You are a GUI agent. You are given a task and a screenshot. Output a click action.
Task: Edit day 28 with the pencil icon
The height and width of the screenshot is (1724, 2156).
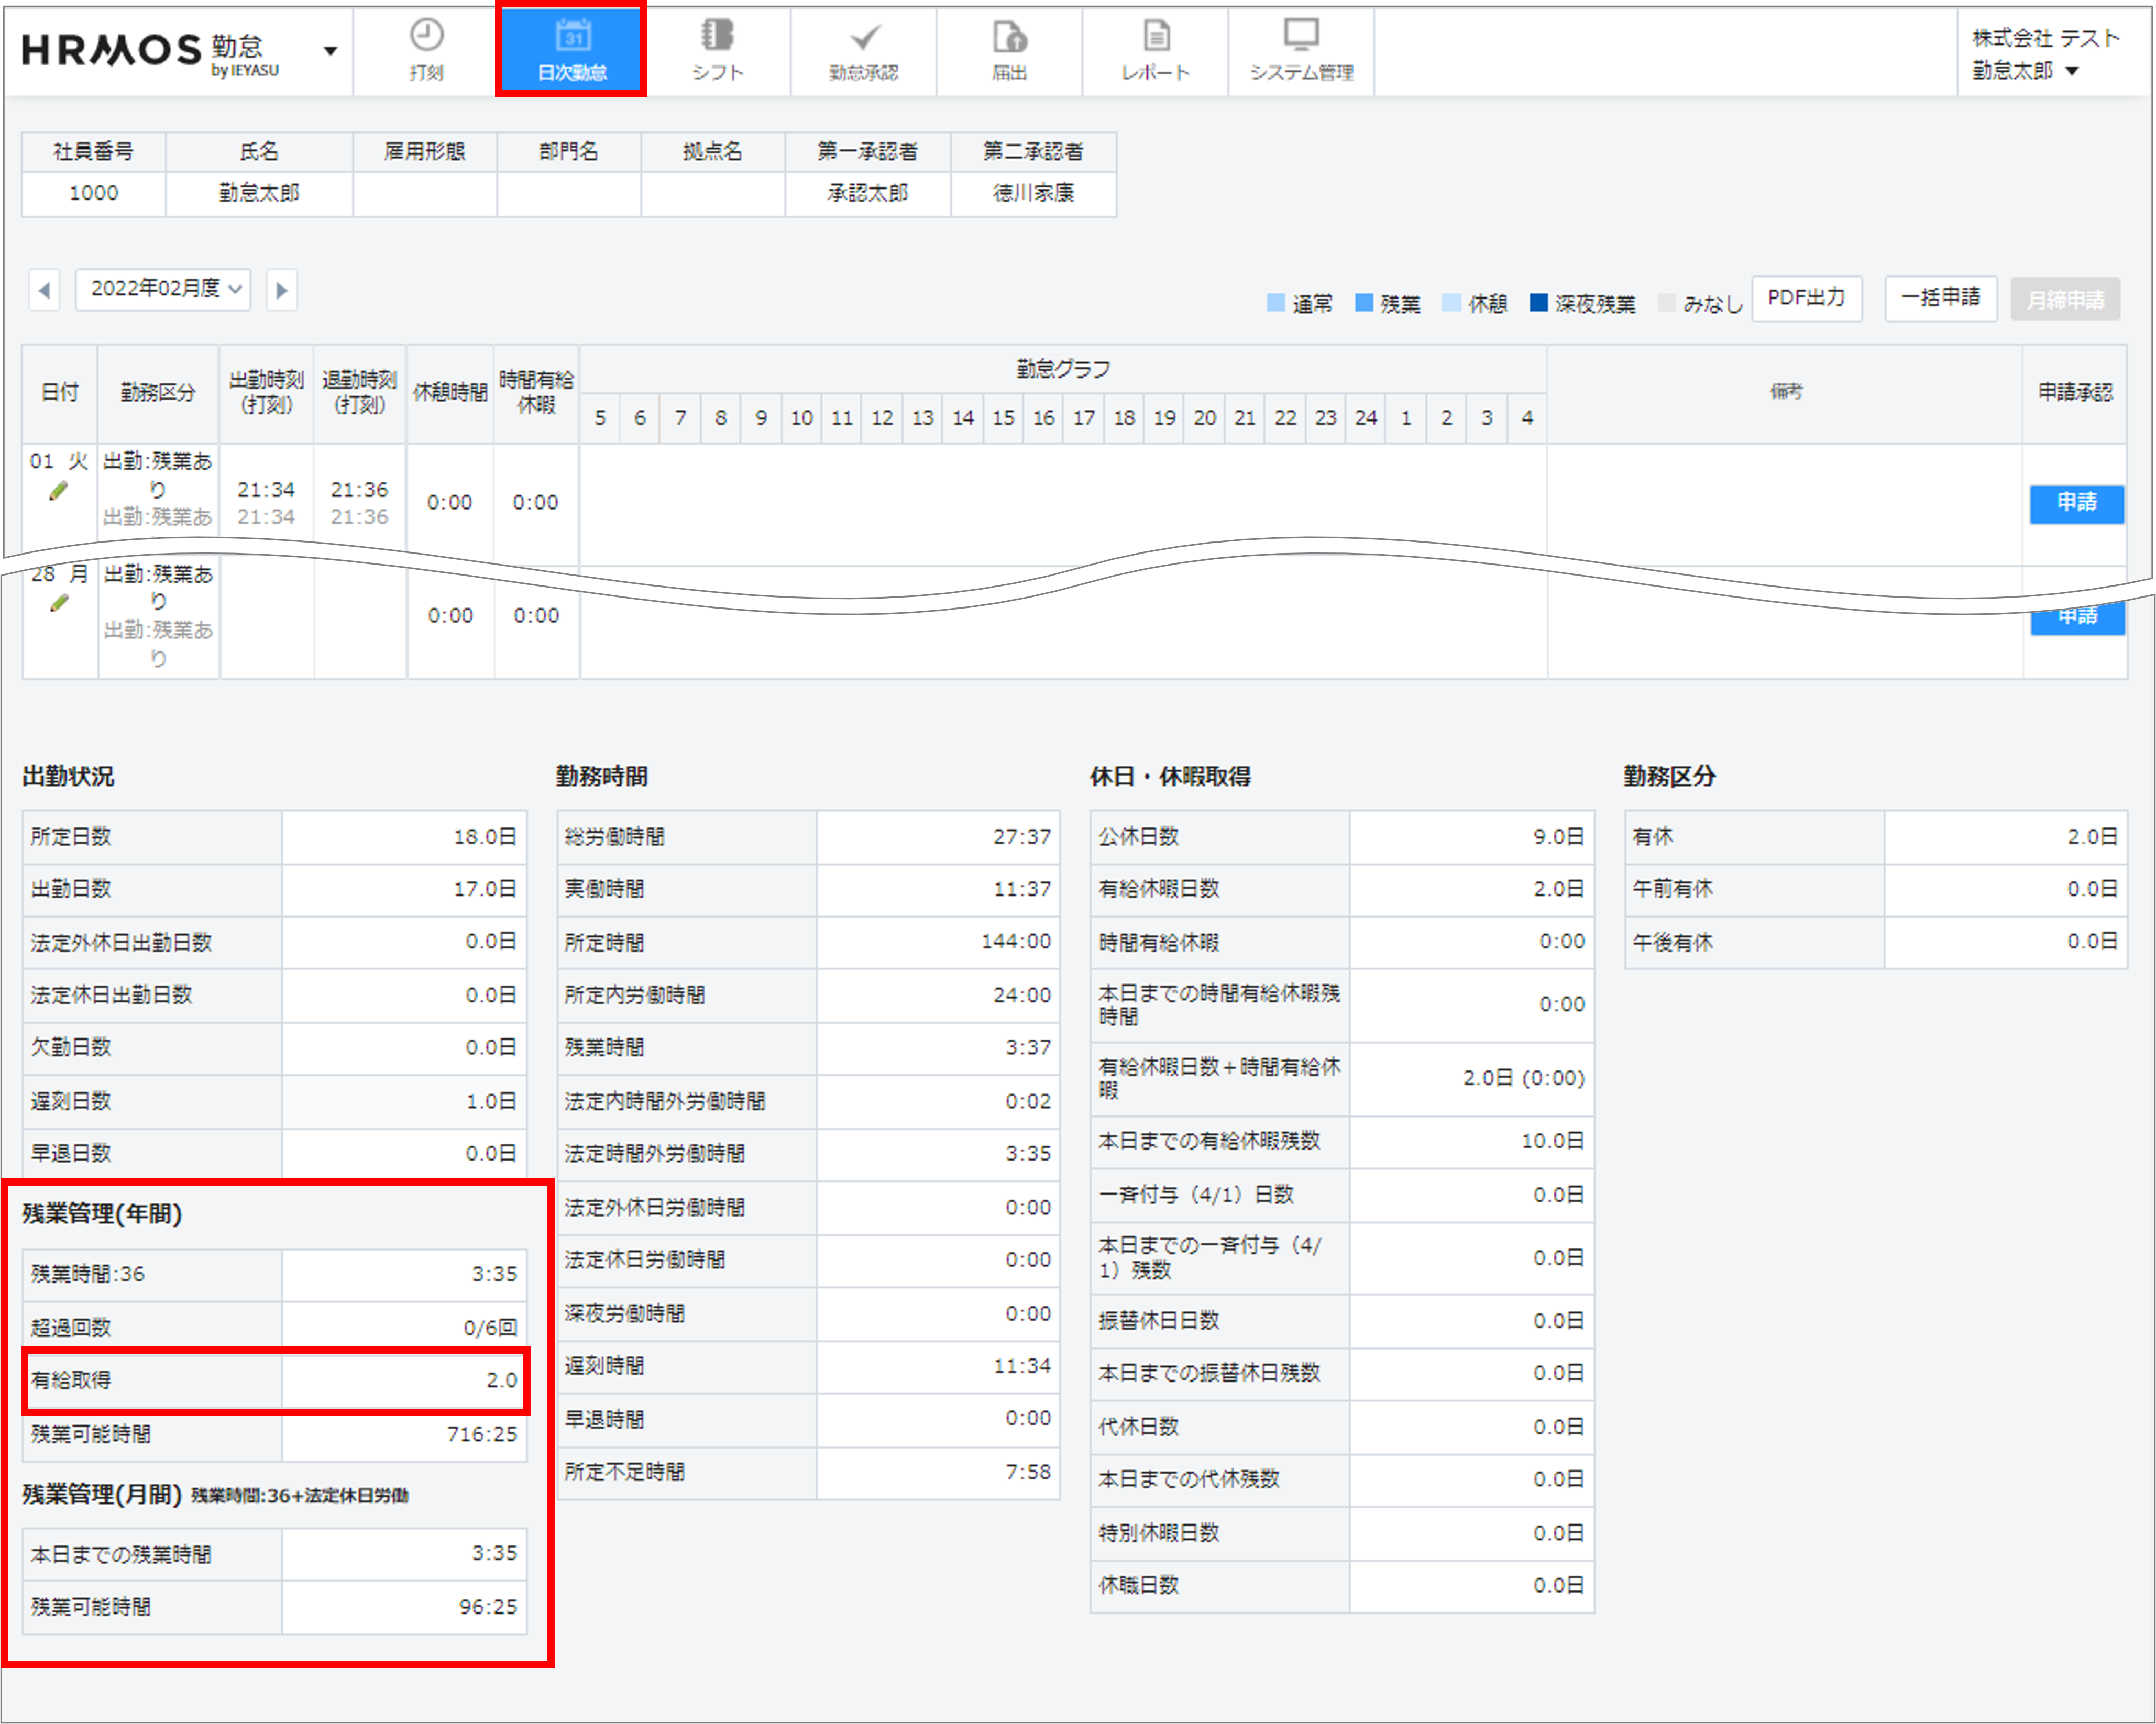click(x=59, y=603)
